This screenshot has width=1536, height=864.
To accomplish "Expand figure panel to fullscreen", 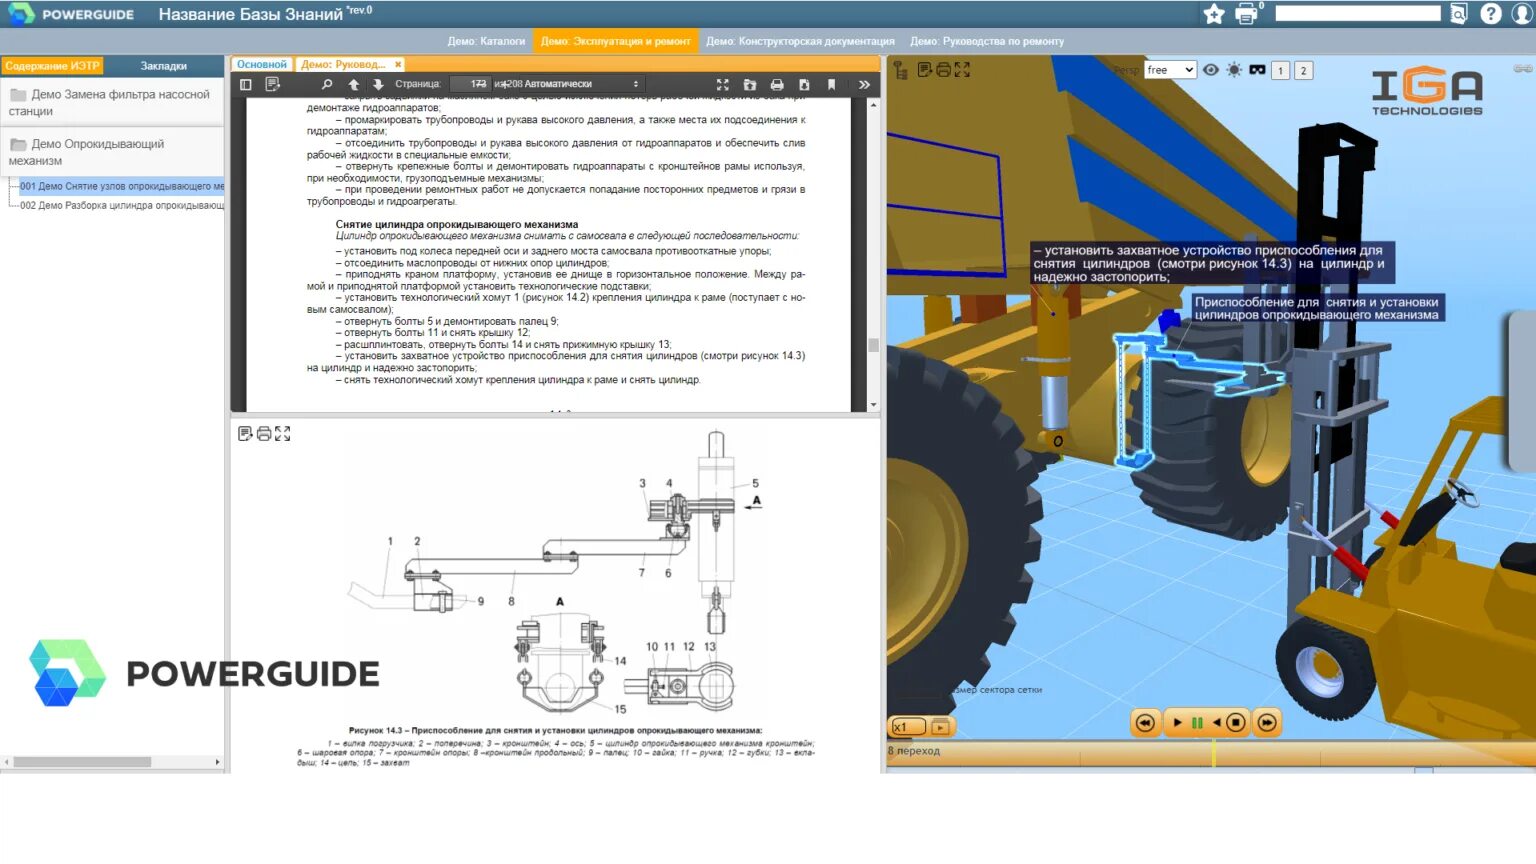I will click(283, 433).
